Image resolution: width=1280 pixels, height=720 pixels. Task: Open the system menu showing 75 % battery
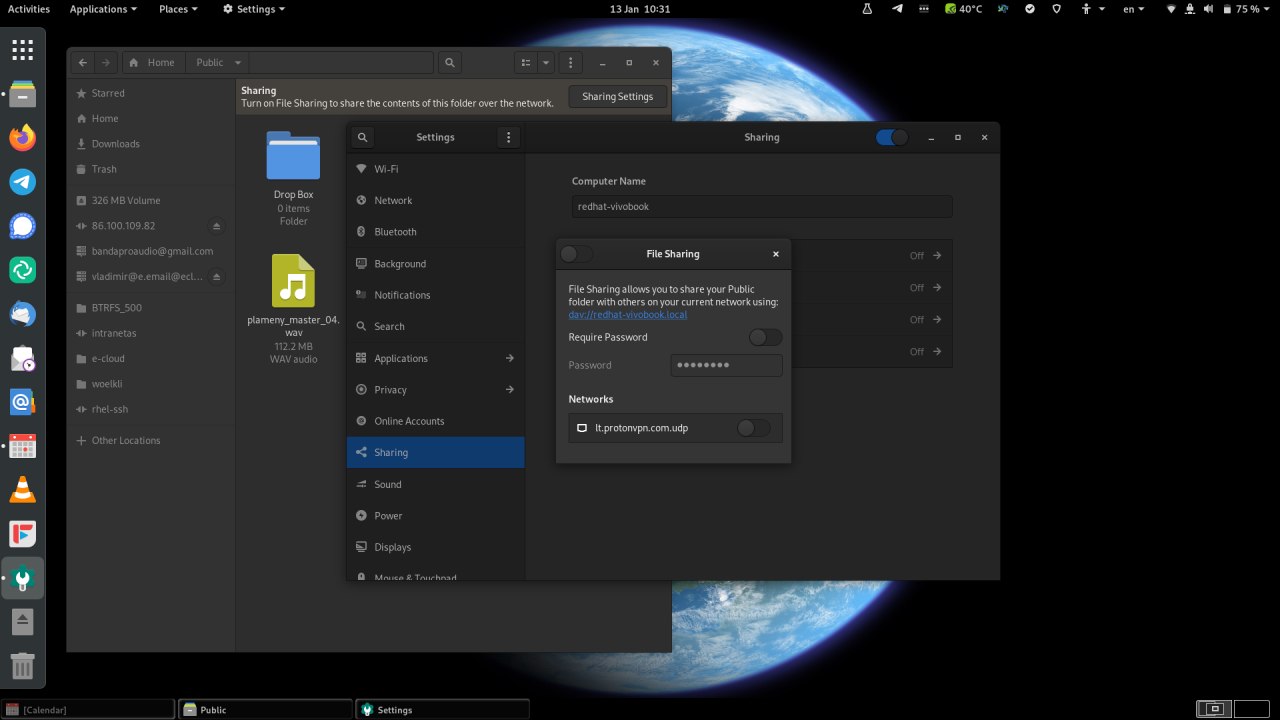click(1219, 9)
